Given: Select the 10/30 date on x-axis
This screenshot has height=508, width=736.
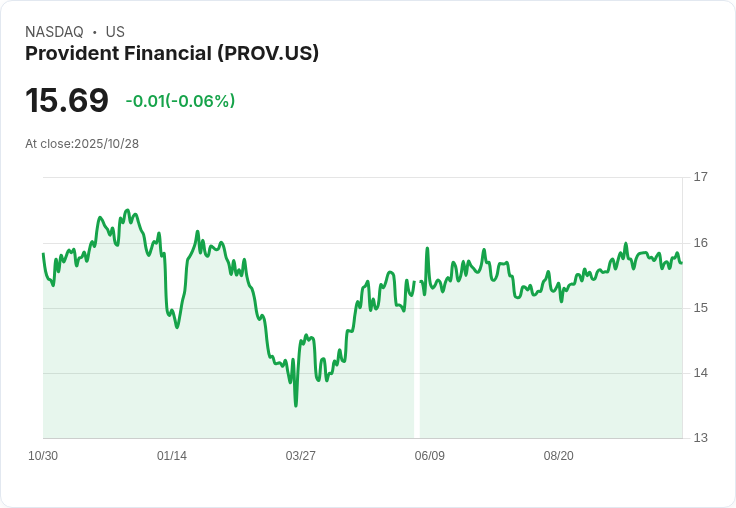Looking at the screenshot, I should [43, 456].
